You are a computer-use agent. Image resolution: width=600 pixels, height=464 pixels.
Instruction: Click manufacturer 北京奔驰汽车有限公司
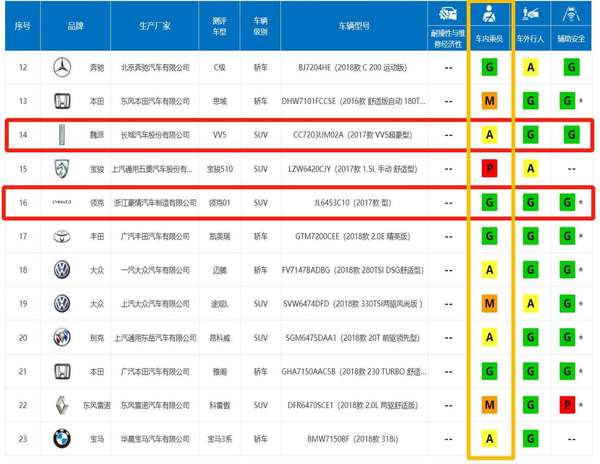coord(155,68)
